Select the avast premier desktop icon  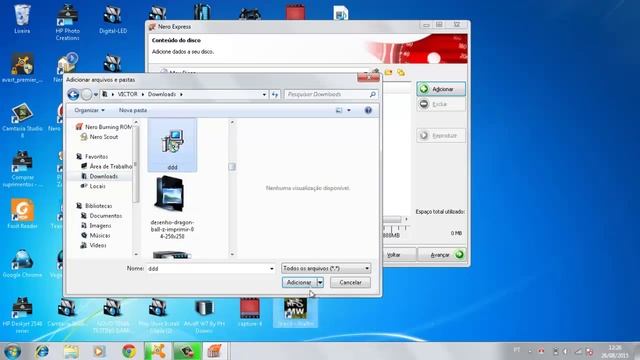22,68
